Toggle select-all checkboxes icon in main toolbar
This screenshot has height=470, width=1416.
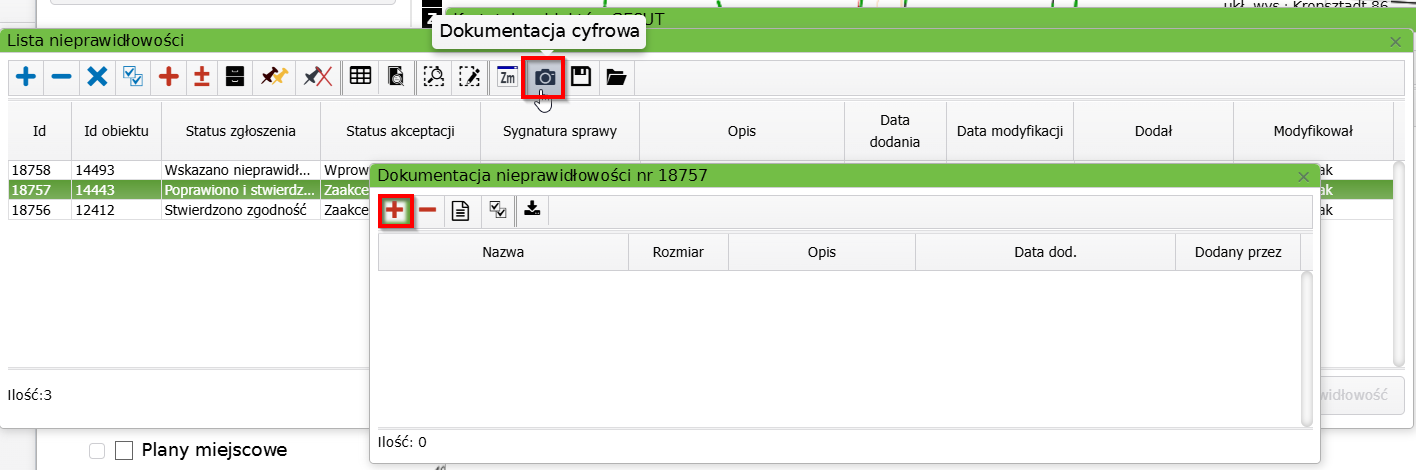(x=132, y=77)
